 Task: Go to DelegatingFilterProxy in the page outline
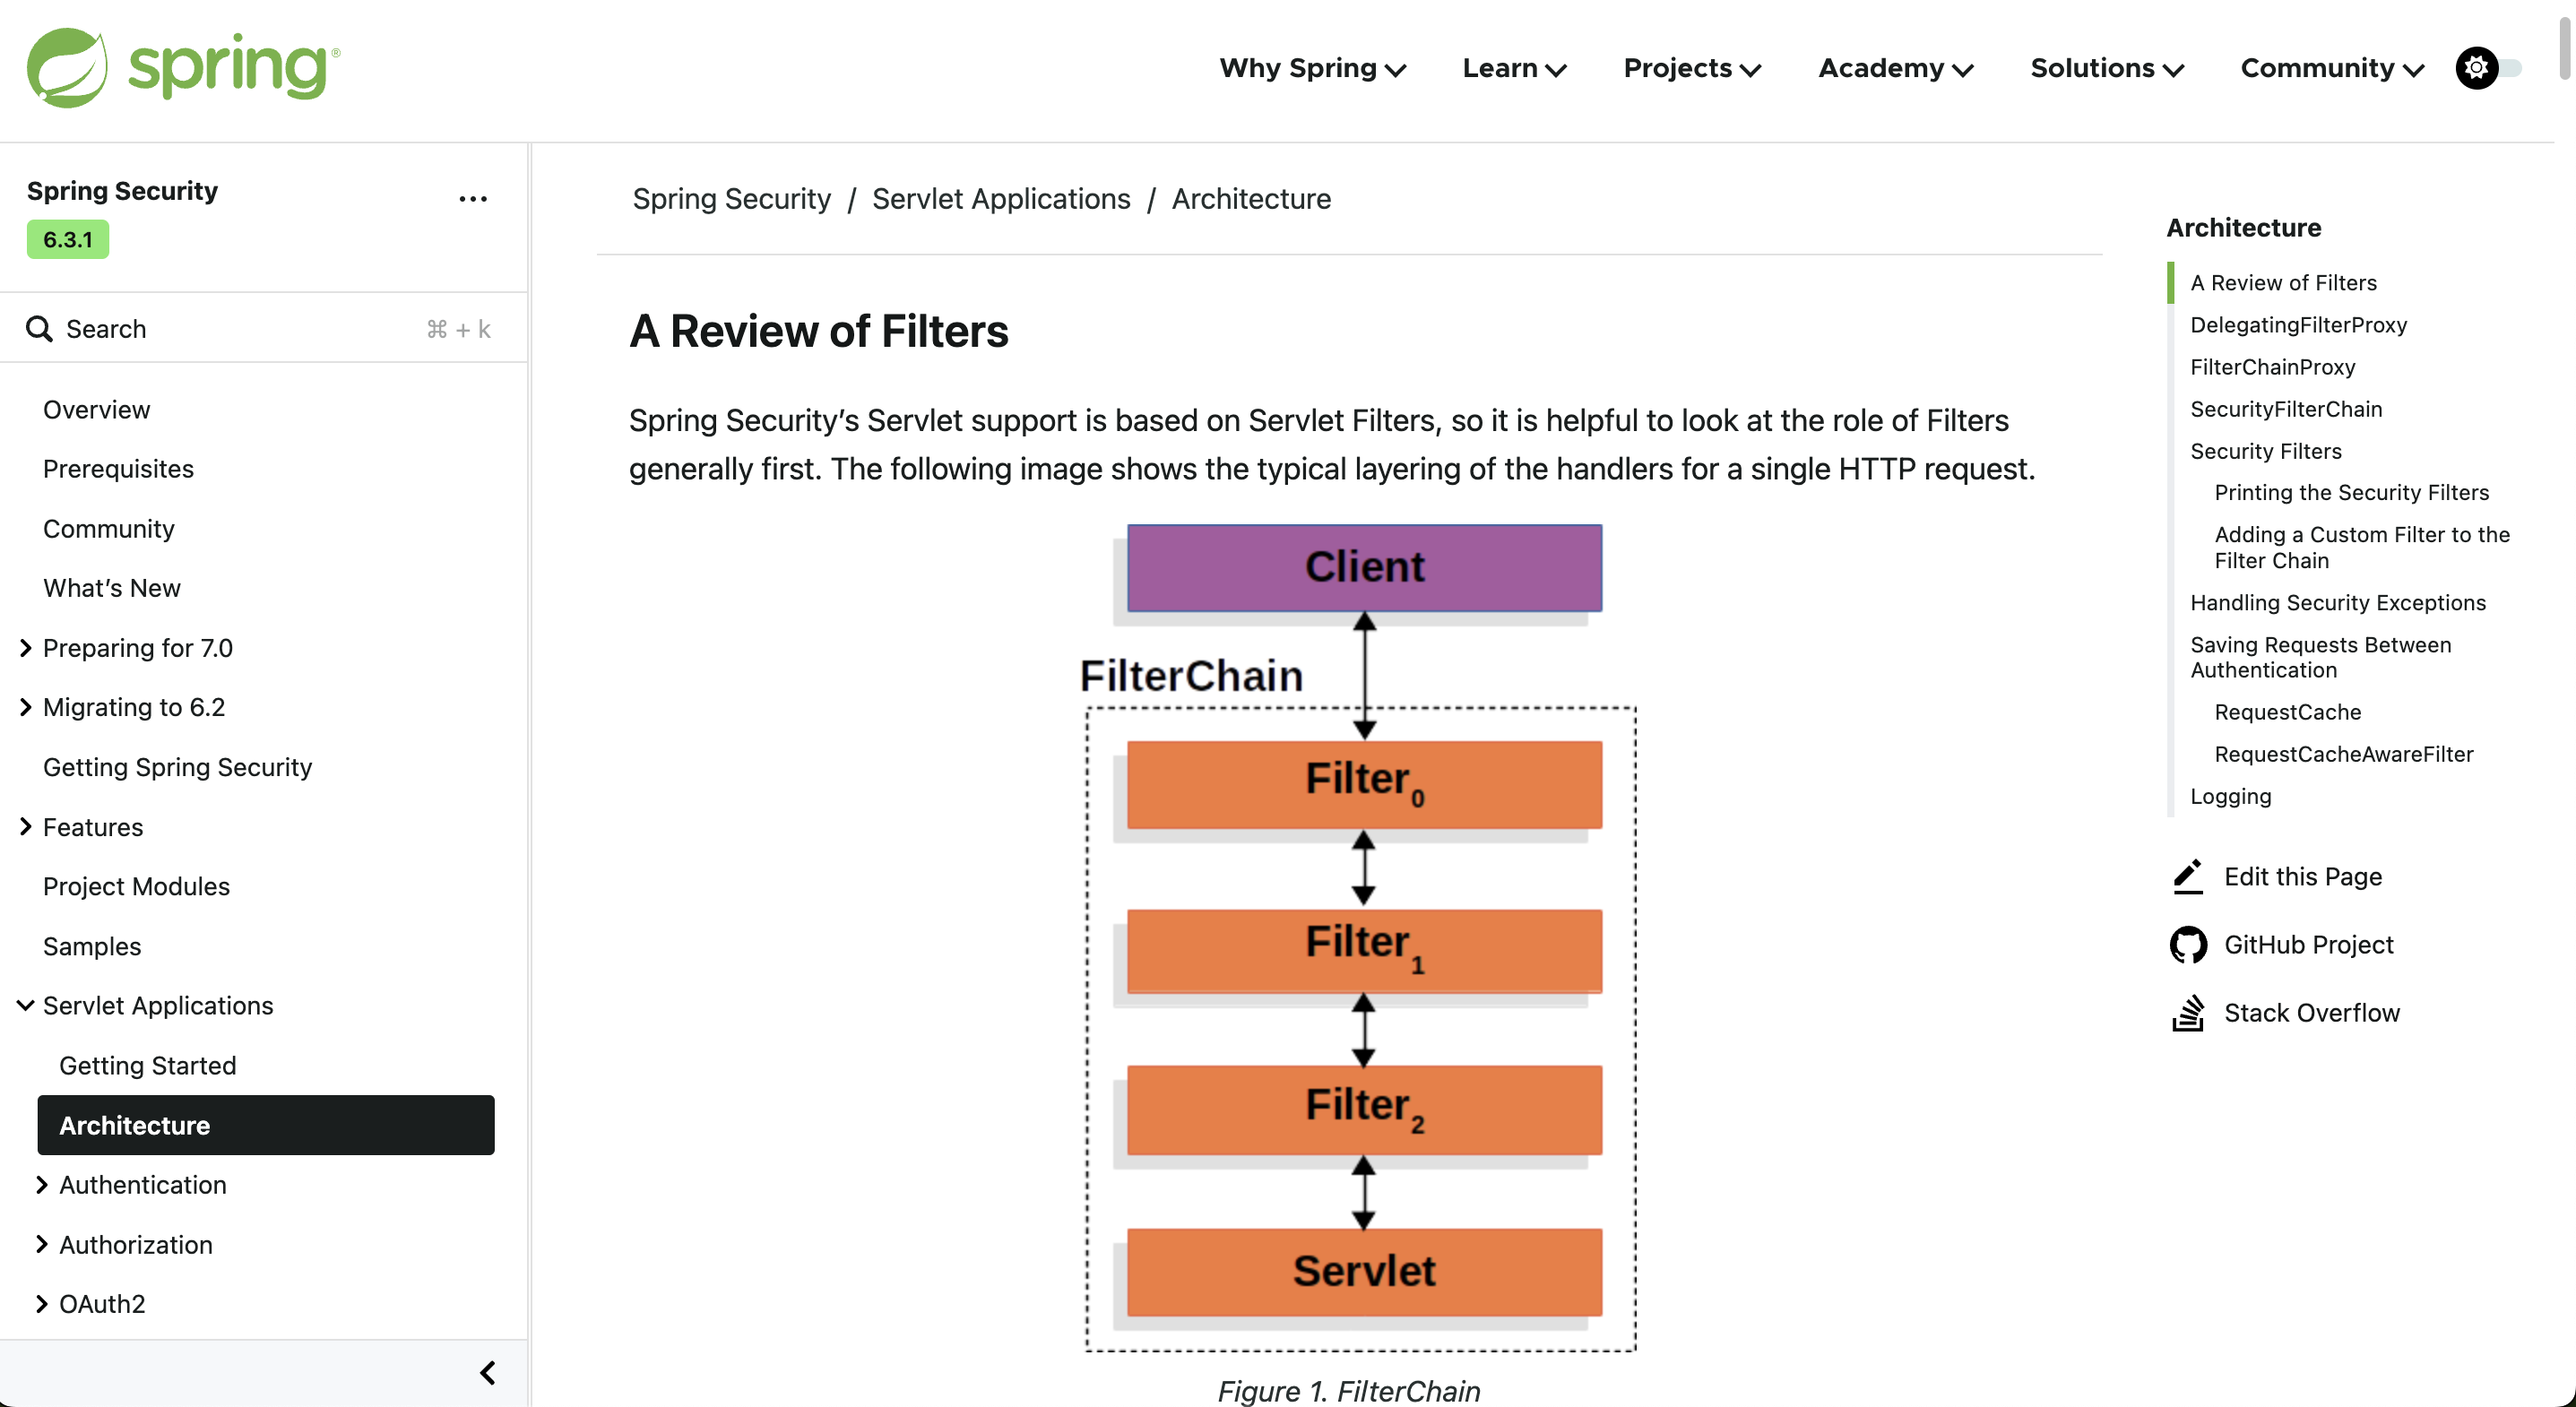(x=2298, y=325)
